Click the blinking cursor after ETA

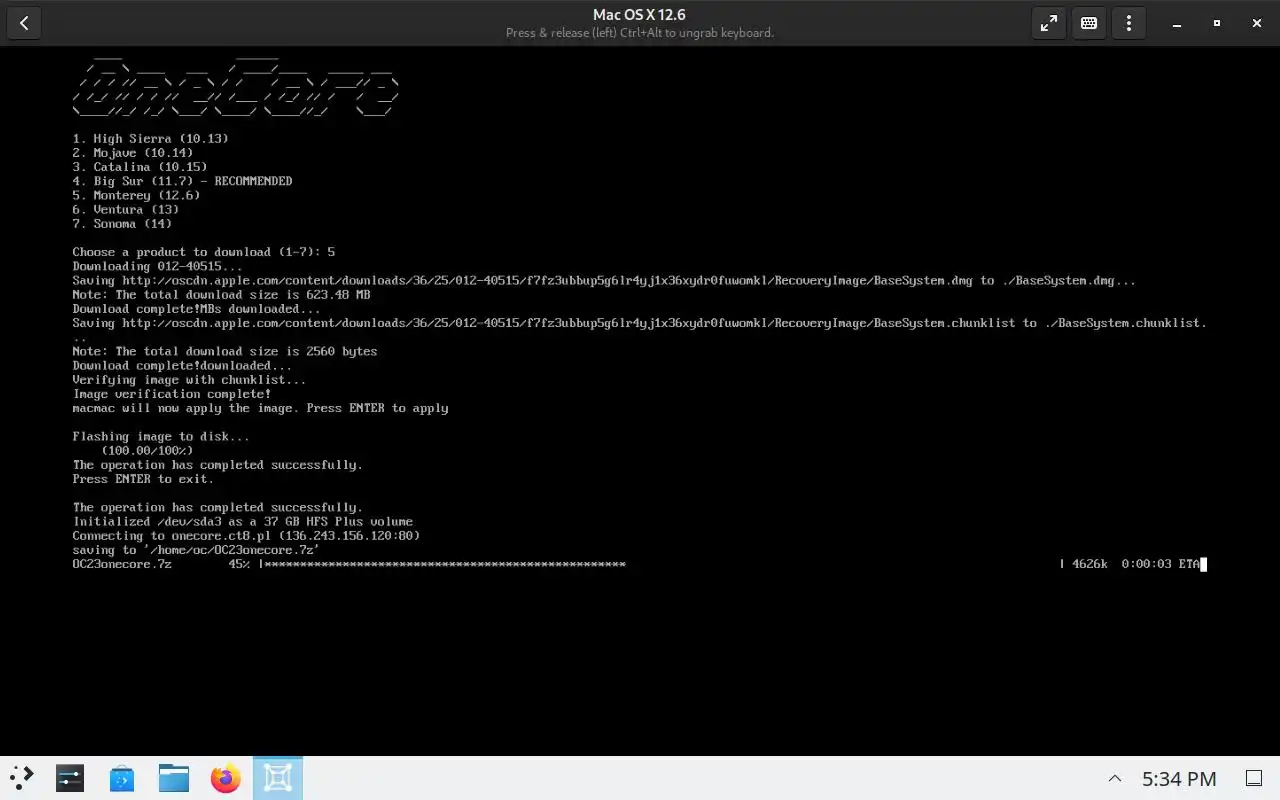coord(1203,564)
